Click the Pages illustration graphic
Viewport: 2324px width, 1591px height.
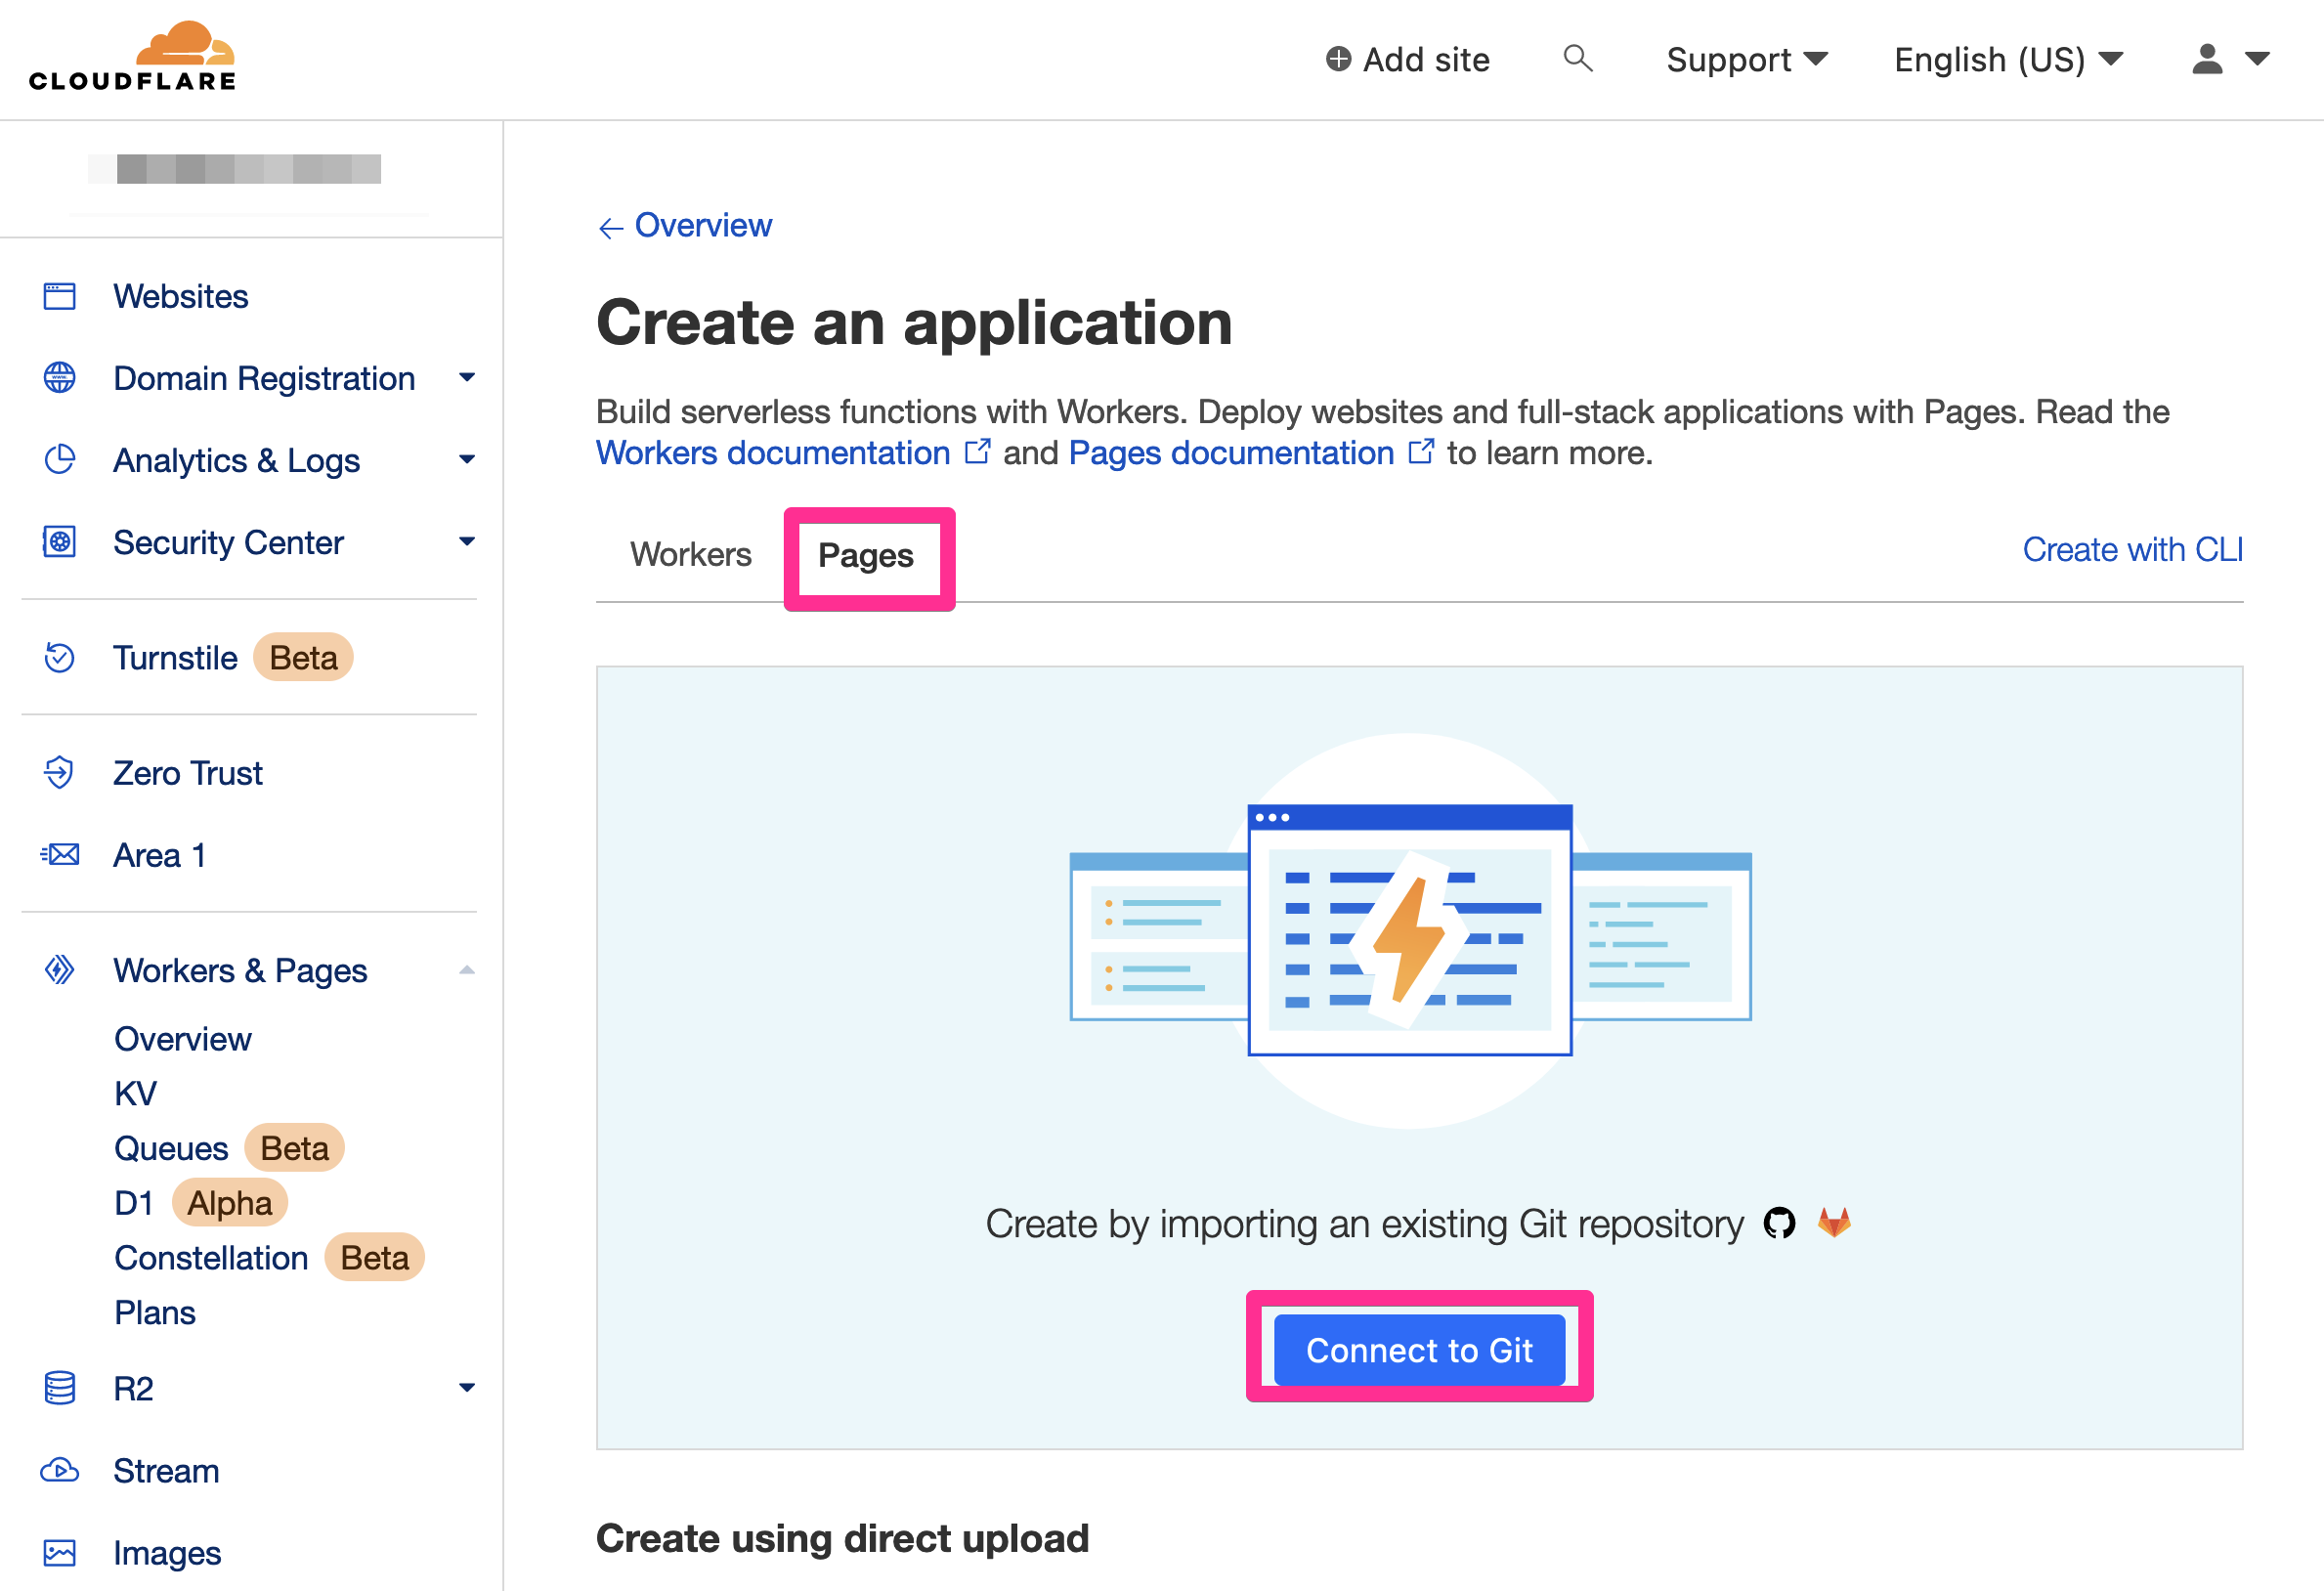pyautogui.click(x=1410, y=931)
